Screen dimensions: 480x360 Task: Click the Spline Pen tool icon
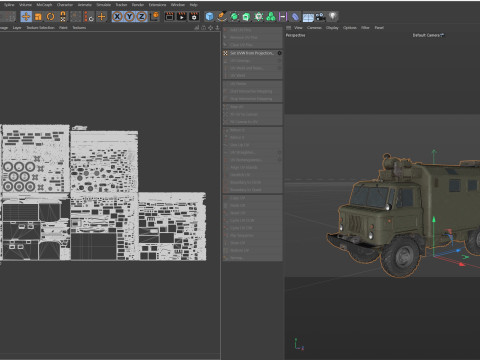coord(222,16)
